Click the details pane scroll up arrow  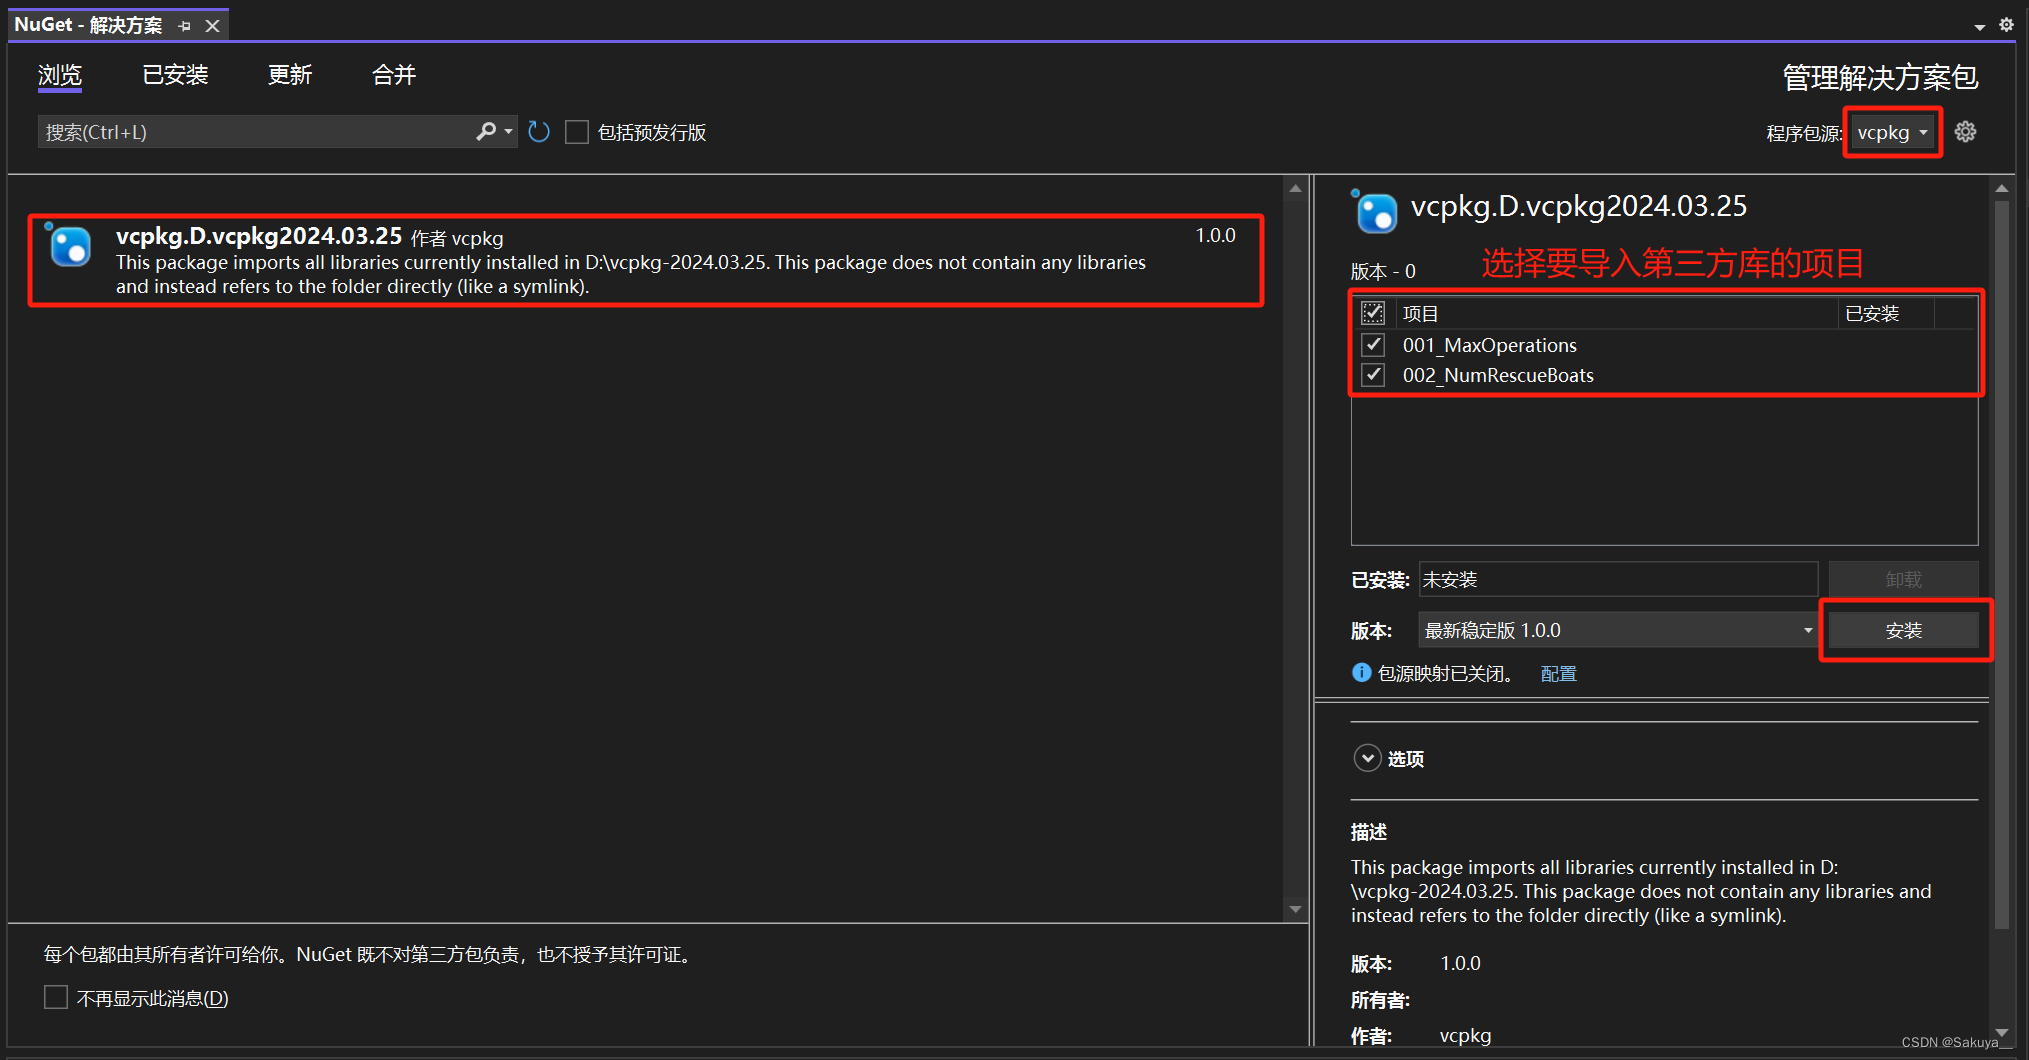2001,188
